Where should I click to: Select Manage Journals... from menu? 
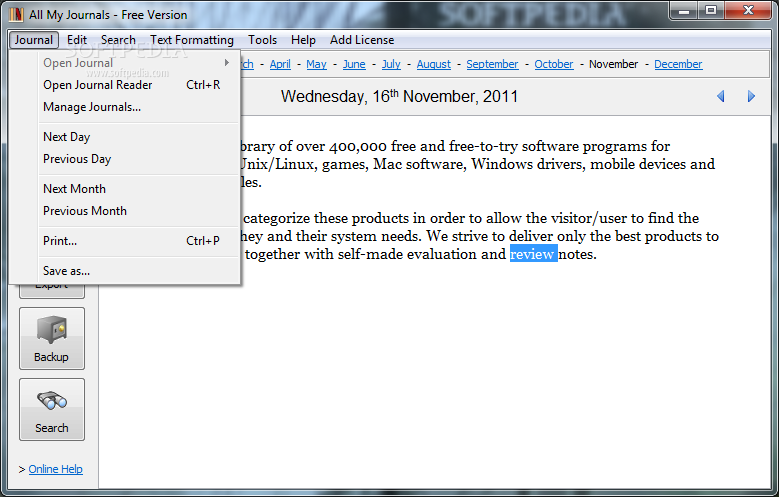(x=139, y=107)
